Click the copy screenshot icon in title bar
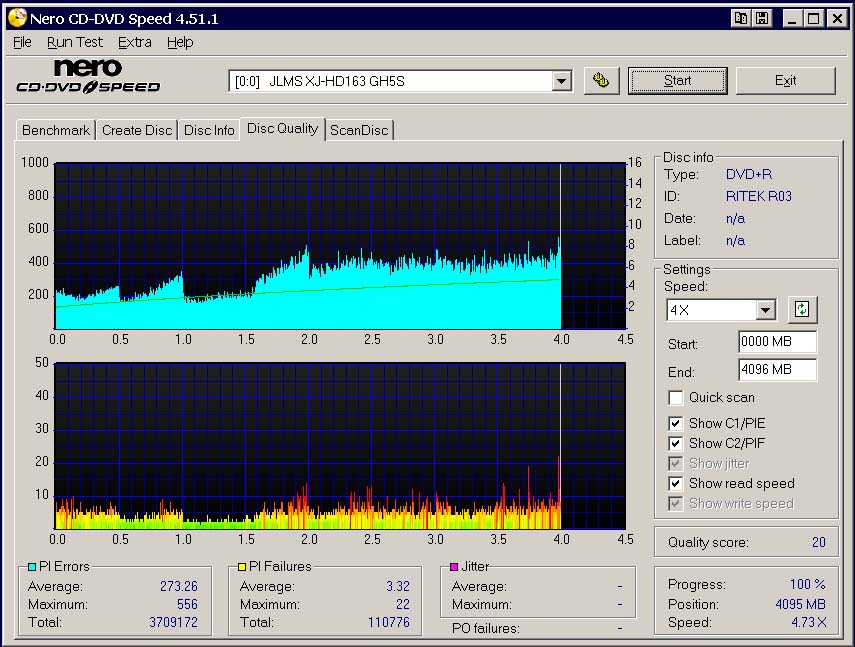Screen dimensions: 855x647 740,19
